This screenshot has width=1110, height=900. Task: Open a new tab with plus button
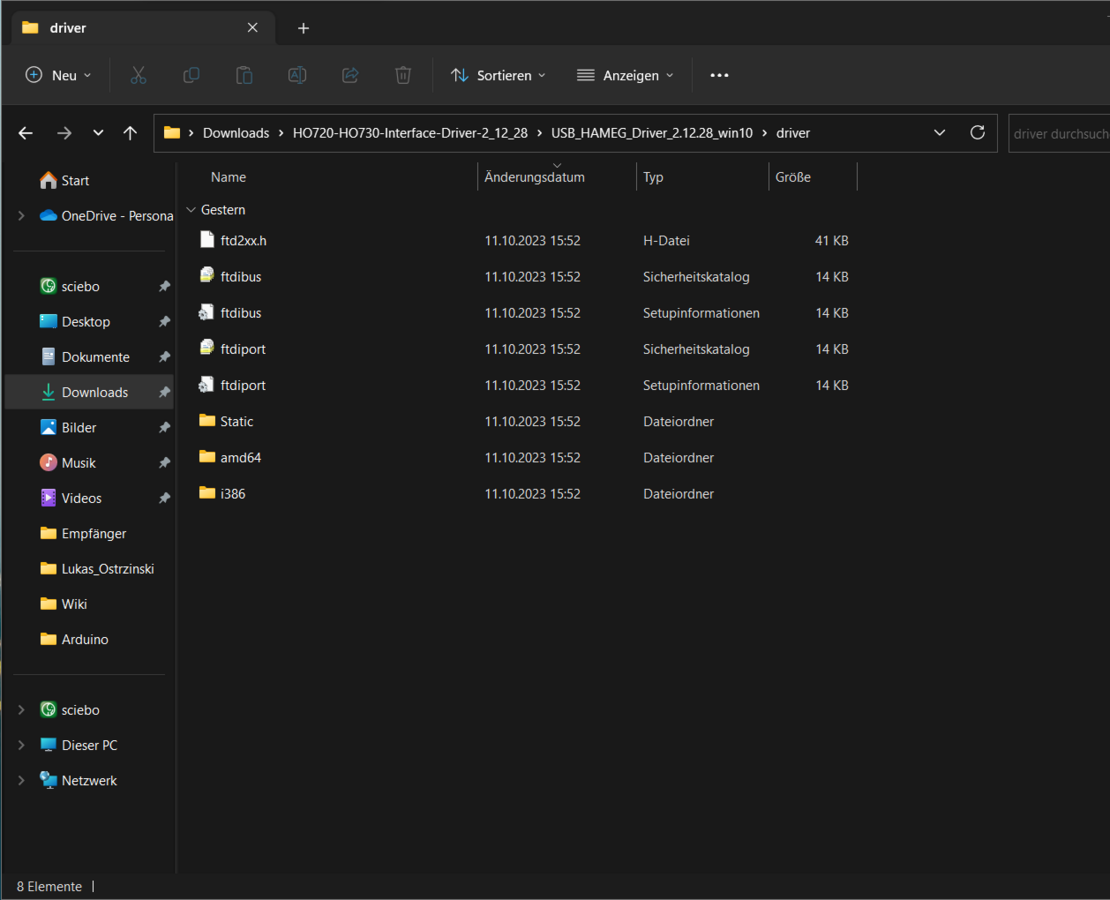[303, 28]
